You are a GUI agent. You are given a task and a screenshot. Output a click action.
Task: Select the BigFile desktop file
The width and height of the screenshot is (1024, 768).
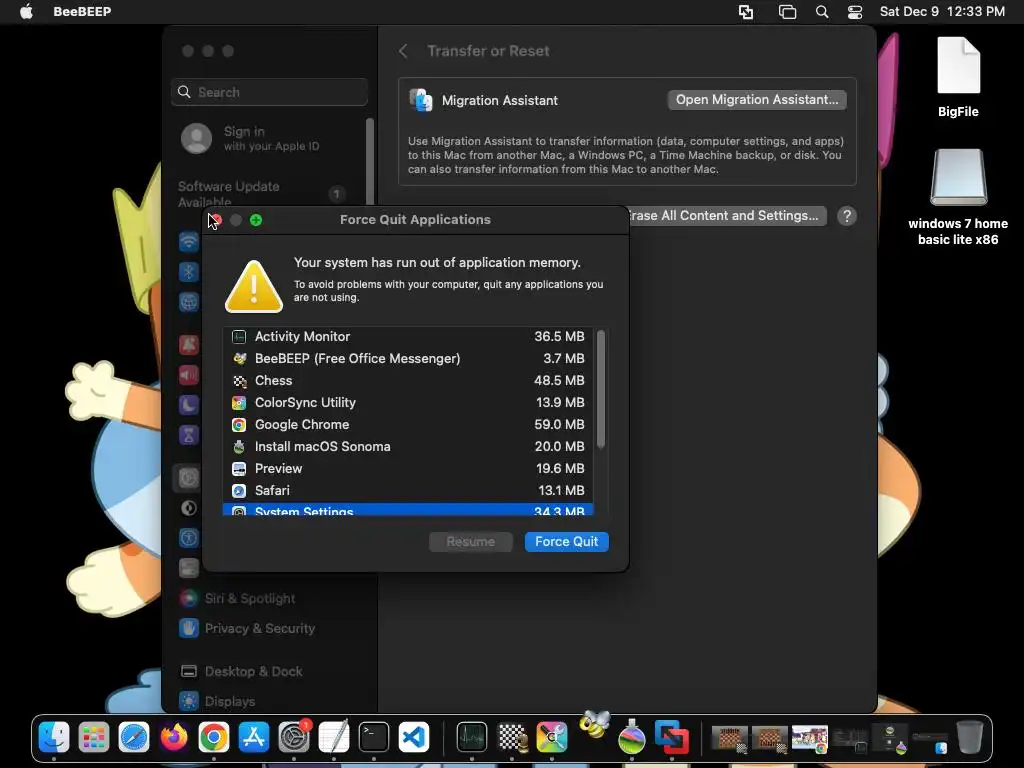[x=958, y=77]
